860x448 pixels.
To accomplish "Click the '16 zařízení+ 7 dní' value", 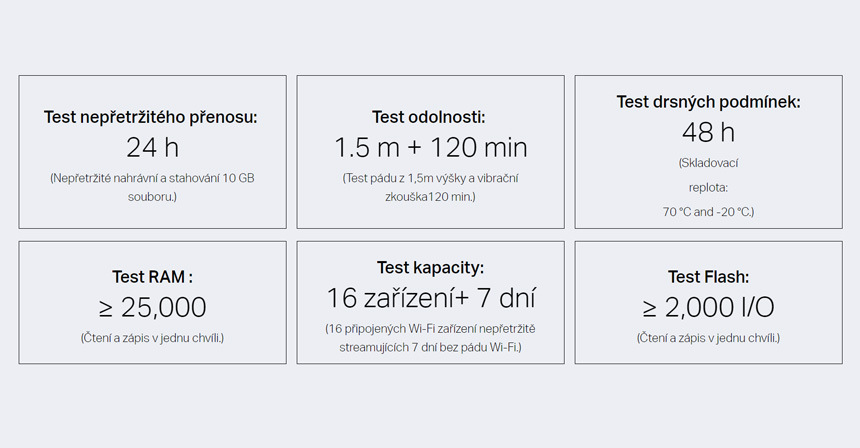I will (430, 297).
